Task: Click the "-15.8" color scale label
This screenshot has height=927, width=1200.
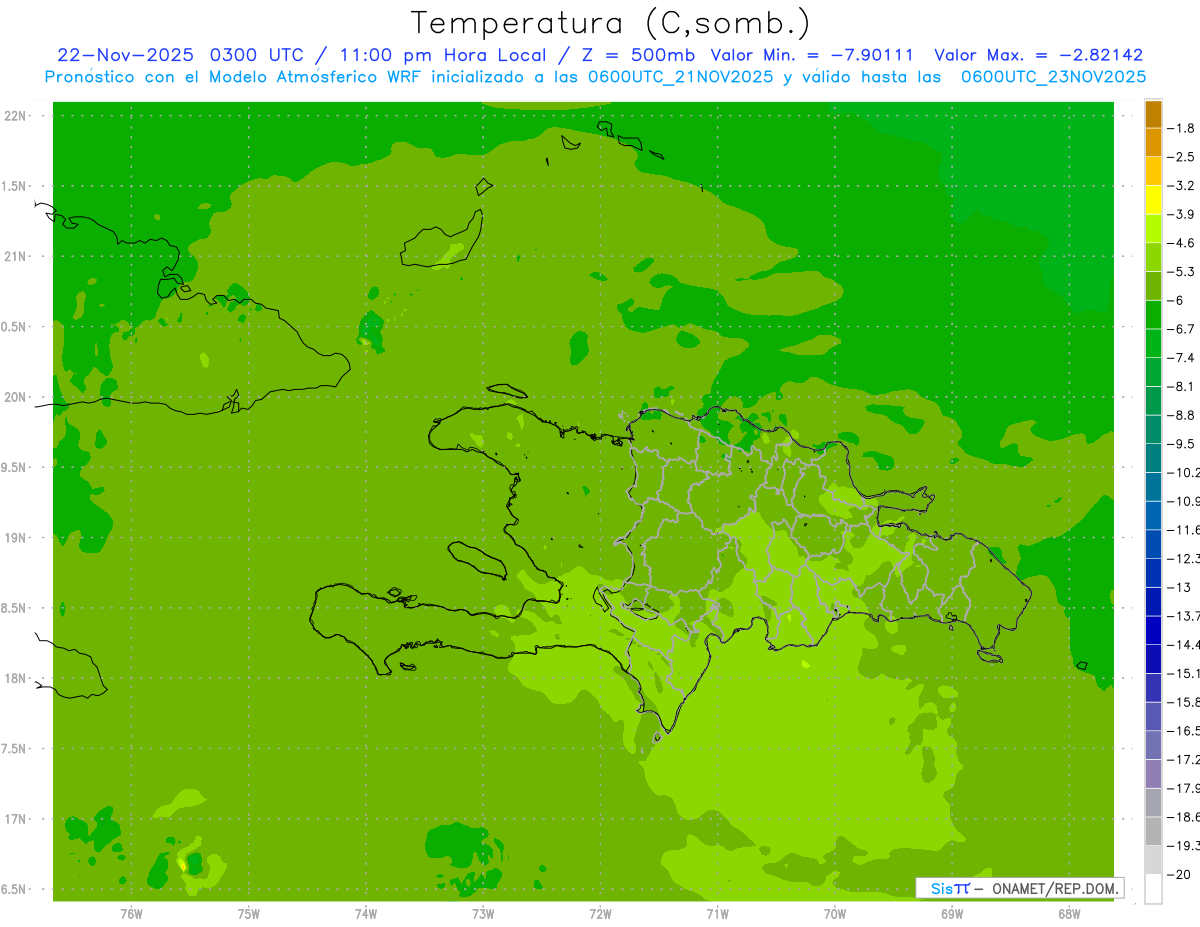Action: click(1183, 702)
